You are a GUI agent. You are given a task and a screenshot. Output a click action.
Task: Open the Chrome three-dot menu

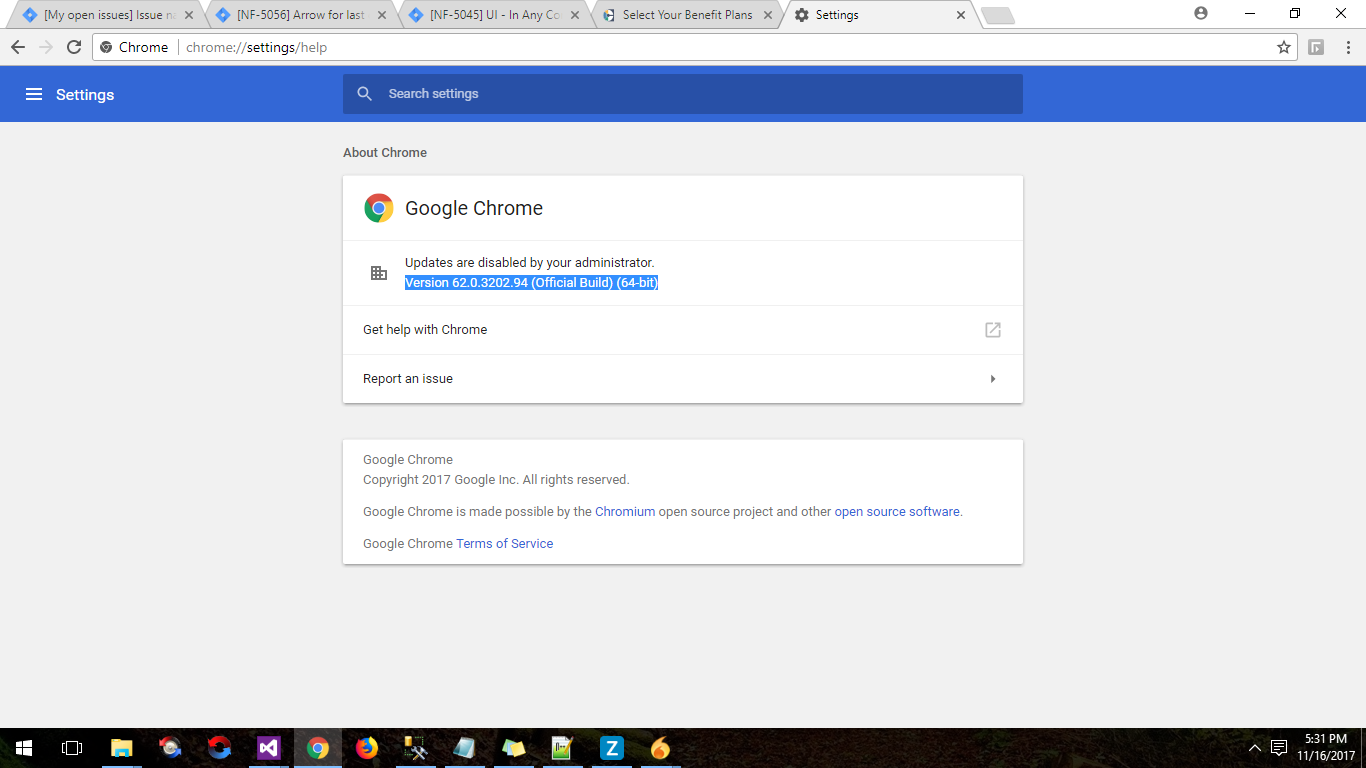pos(1347,47)
